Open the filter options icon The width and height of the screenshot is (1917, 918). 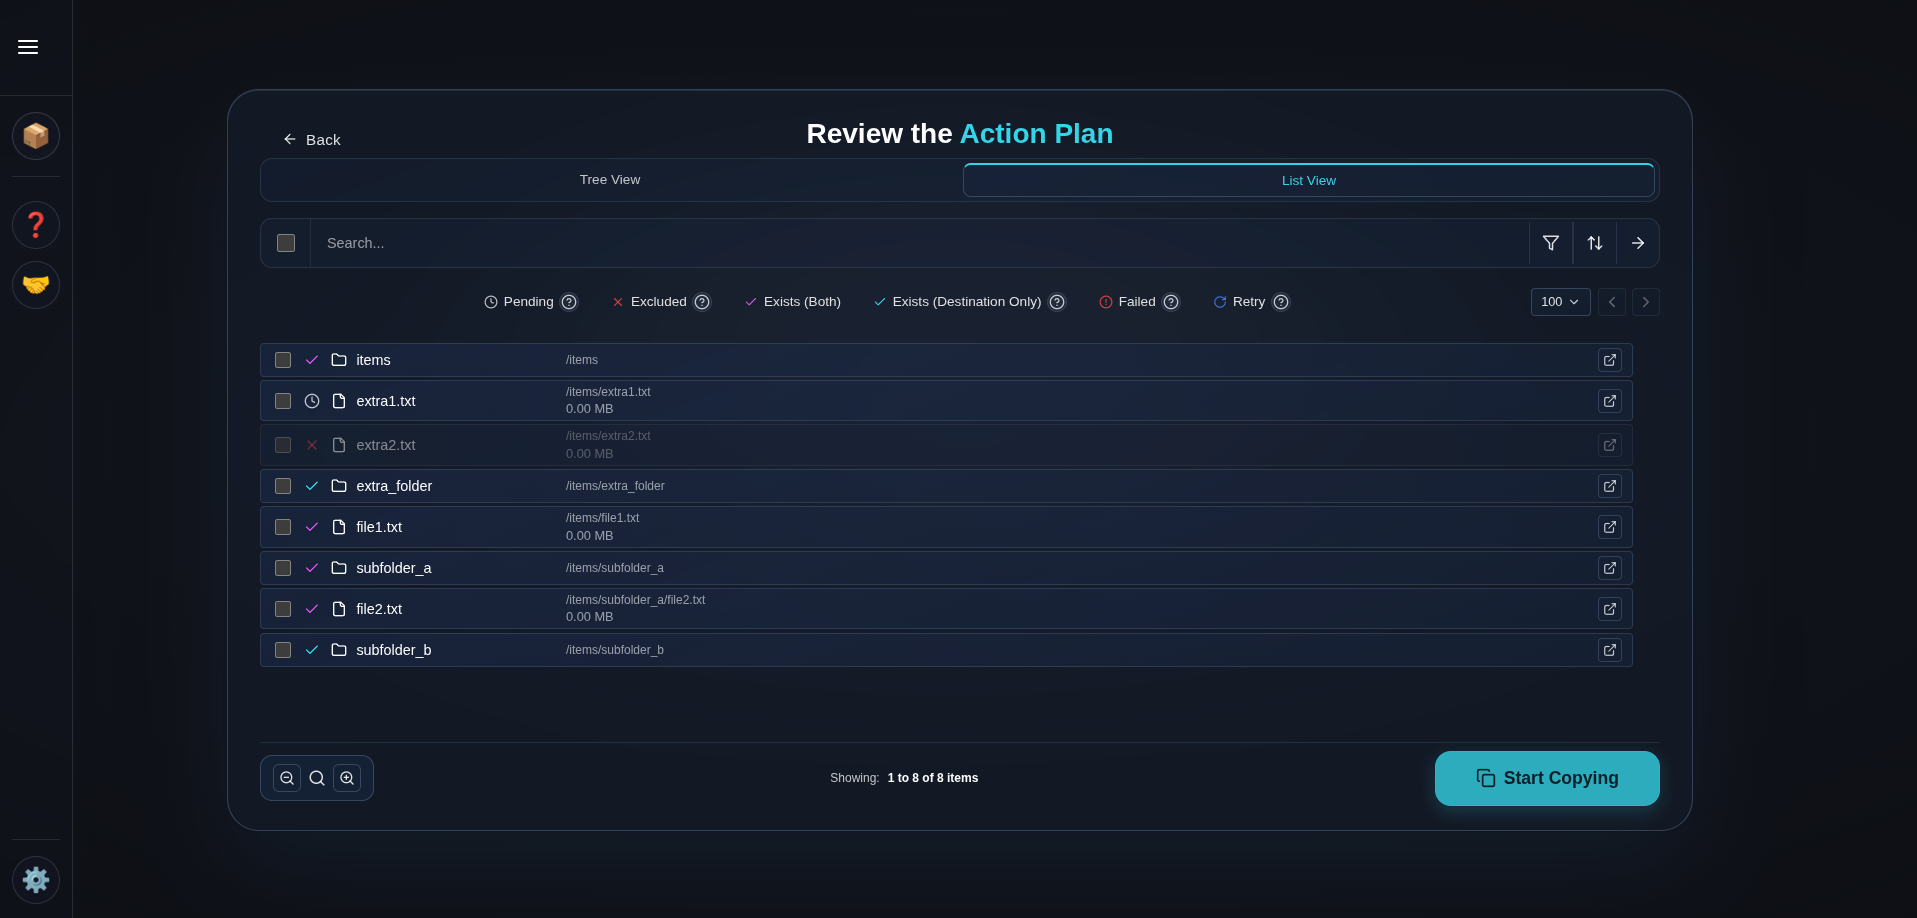(x=1551, y=243)
